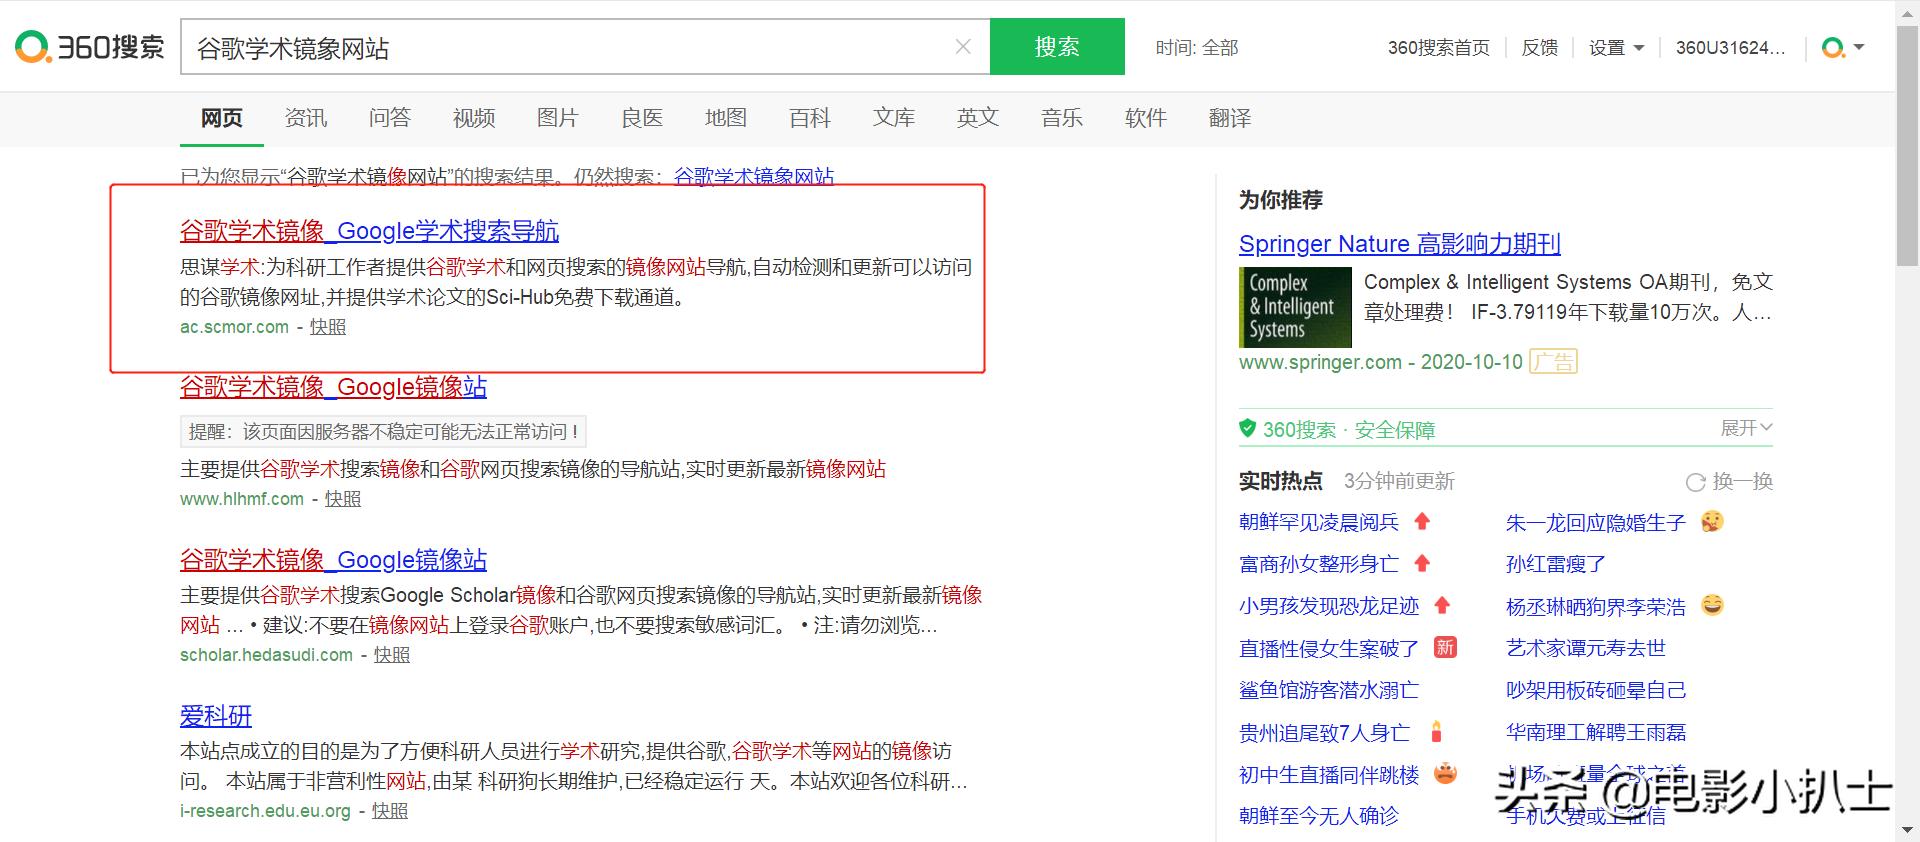The width and height of the screenshot is (1920, 842).
Task: Switch to the 百科 tab
Action: (810, 118)
